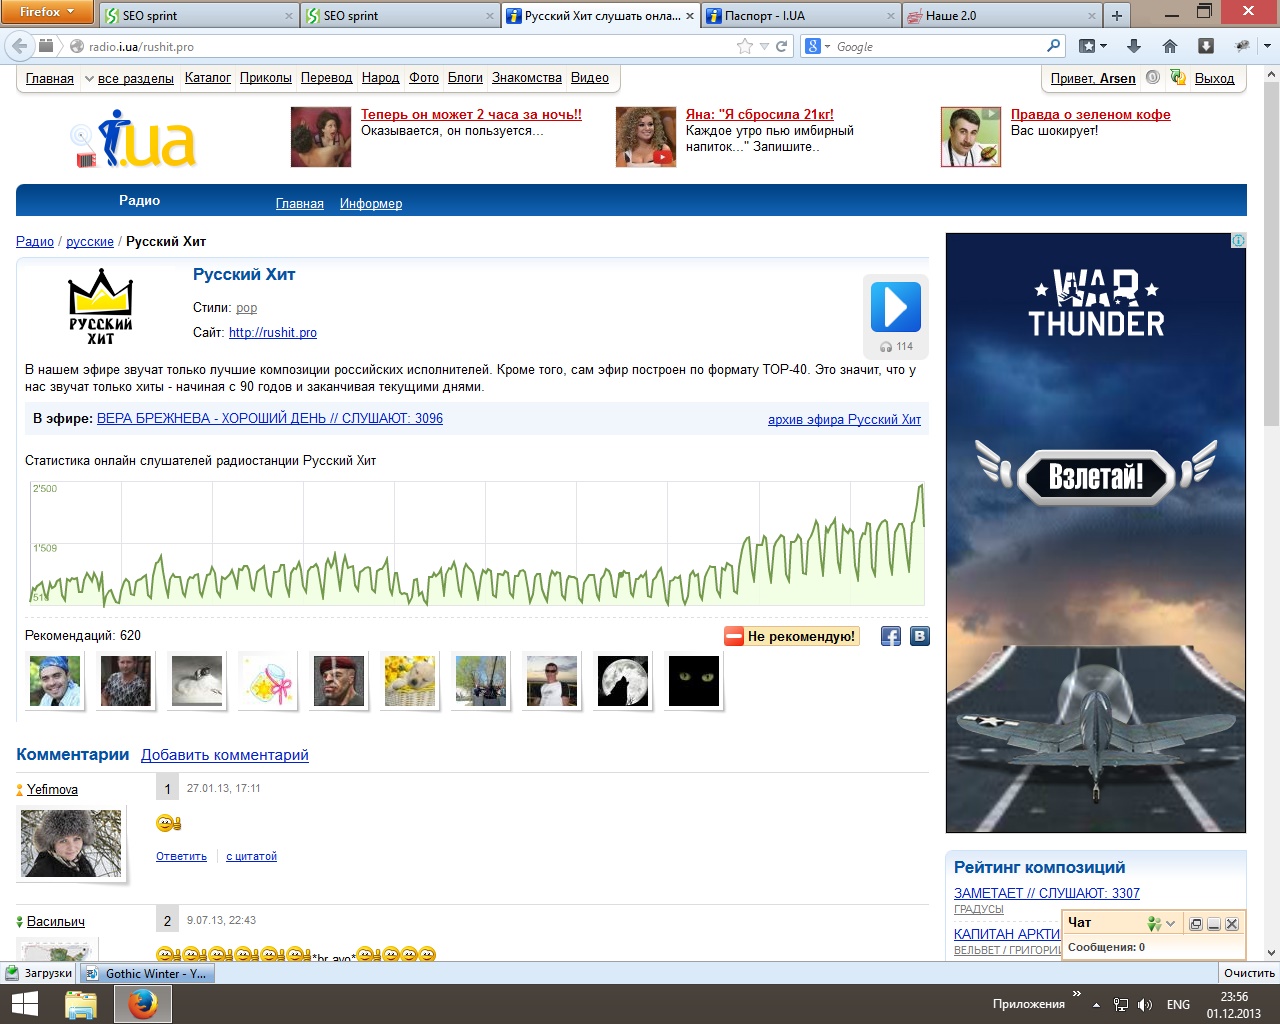
Task: Click the VKontakte share icon
Action: click(920, 636)
